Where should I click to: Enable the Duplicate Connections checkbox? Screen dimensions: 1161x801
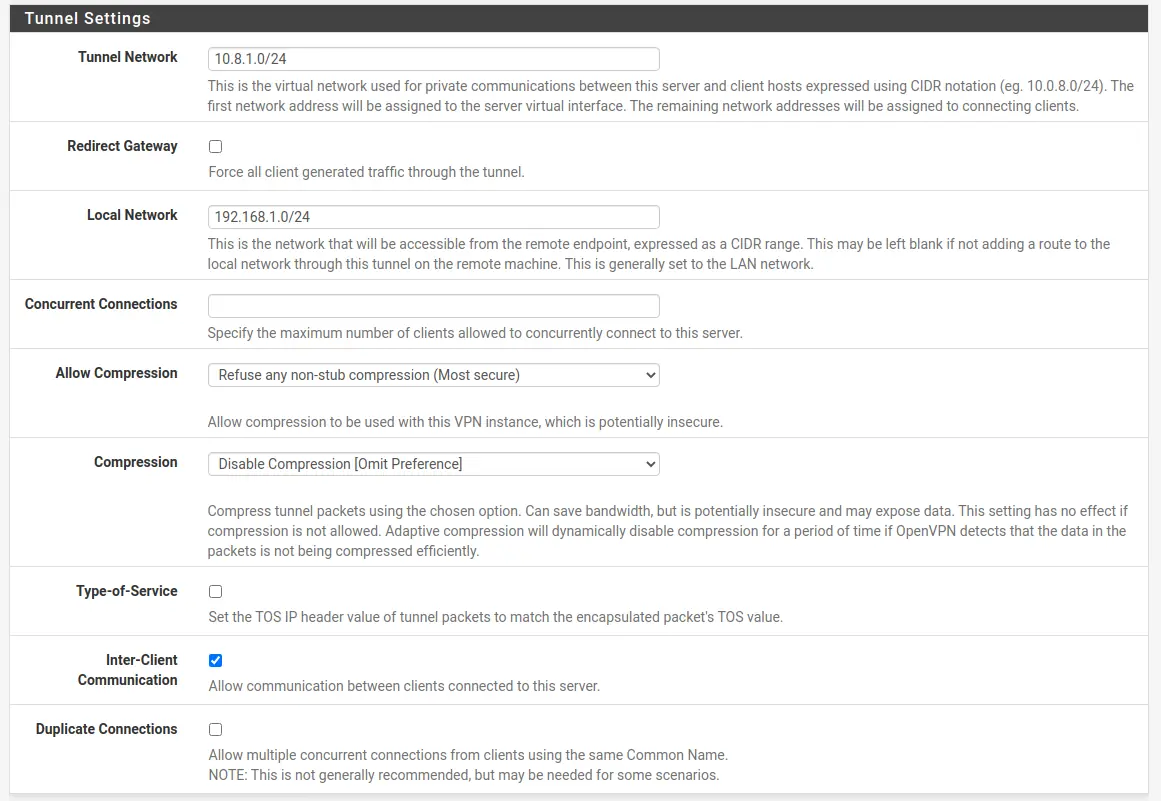pyautogui.click(x=215, y=729)
